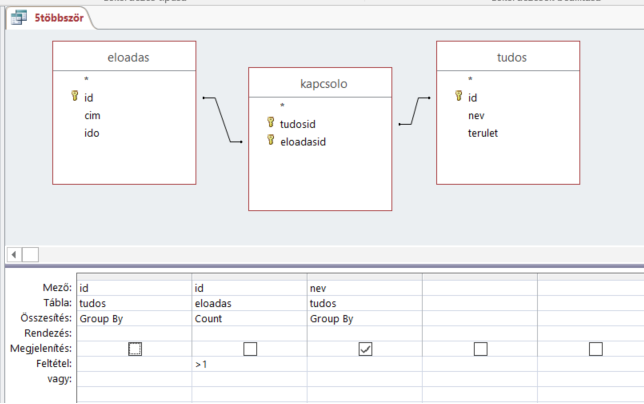This screenshot has height=404, width=644.
Task: Select the cim field in eloadas table
Action: tap(93, 115)
